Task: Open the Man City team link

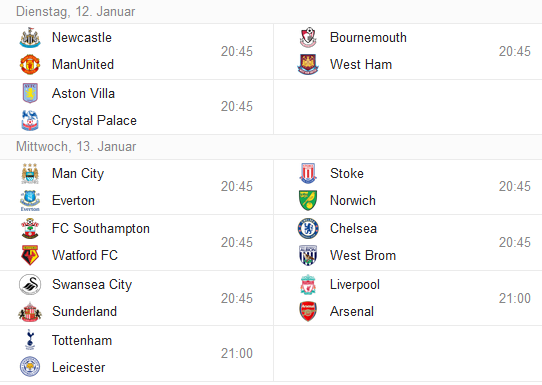Action: click(78, 173)
